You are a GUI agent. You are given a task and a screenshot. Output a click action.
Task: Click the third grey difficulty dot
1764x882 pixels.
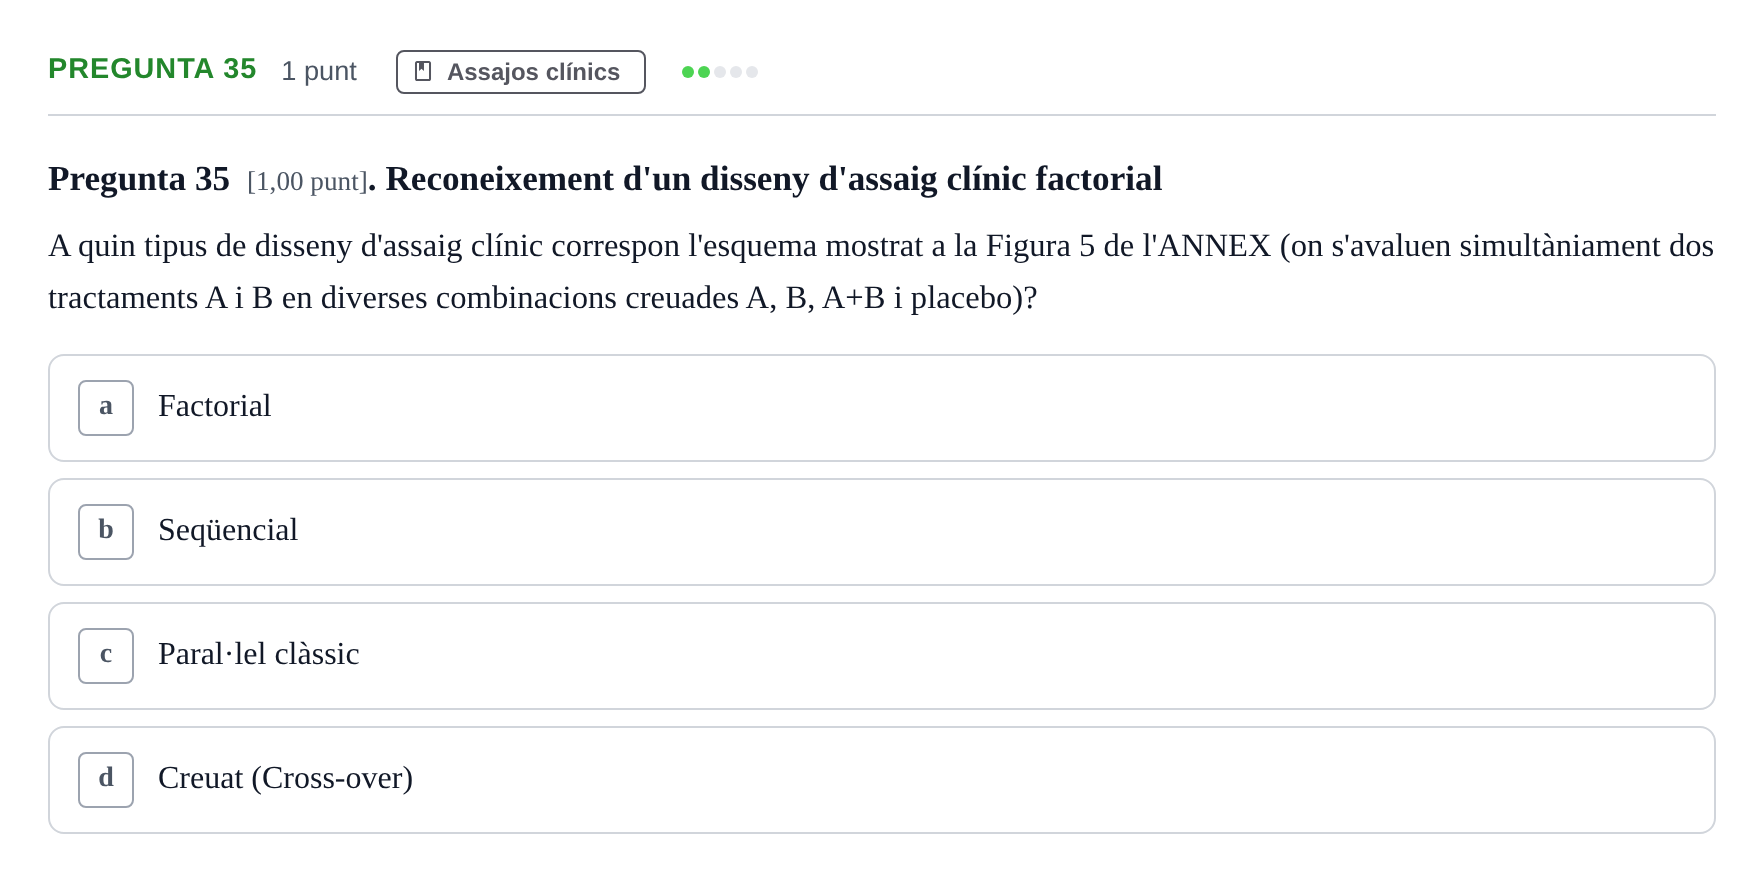(x=720, y=72)
